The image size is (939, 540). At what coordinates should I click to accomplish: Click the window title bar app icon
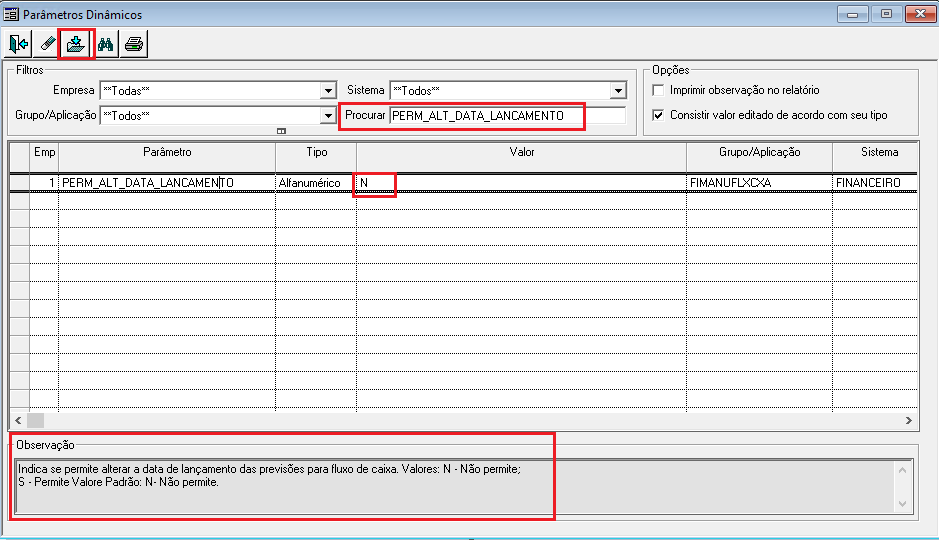pyautogui.click(x=11, y=14)
